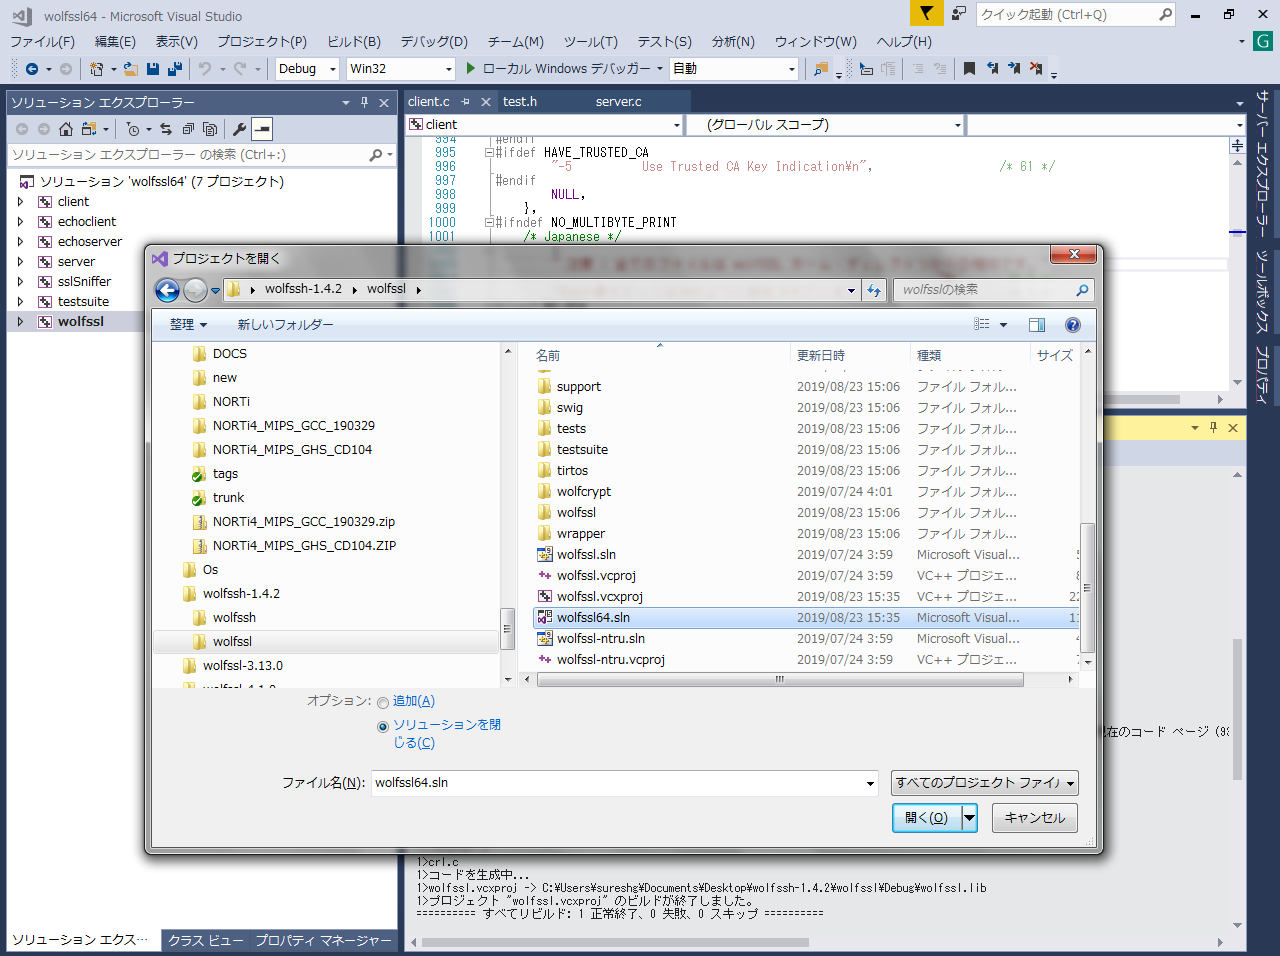The width and height of the screenshot is (1280, 956).
Task: Open the デバッグ(D) menu
Action: [x=434, y=41]
